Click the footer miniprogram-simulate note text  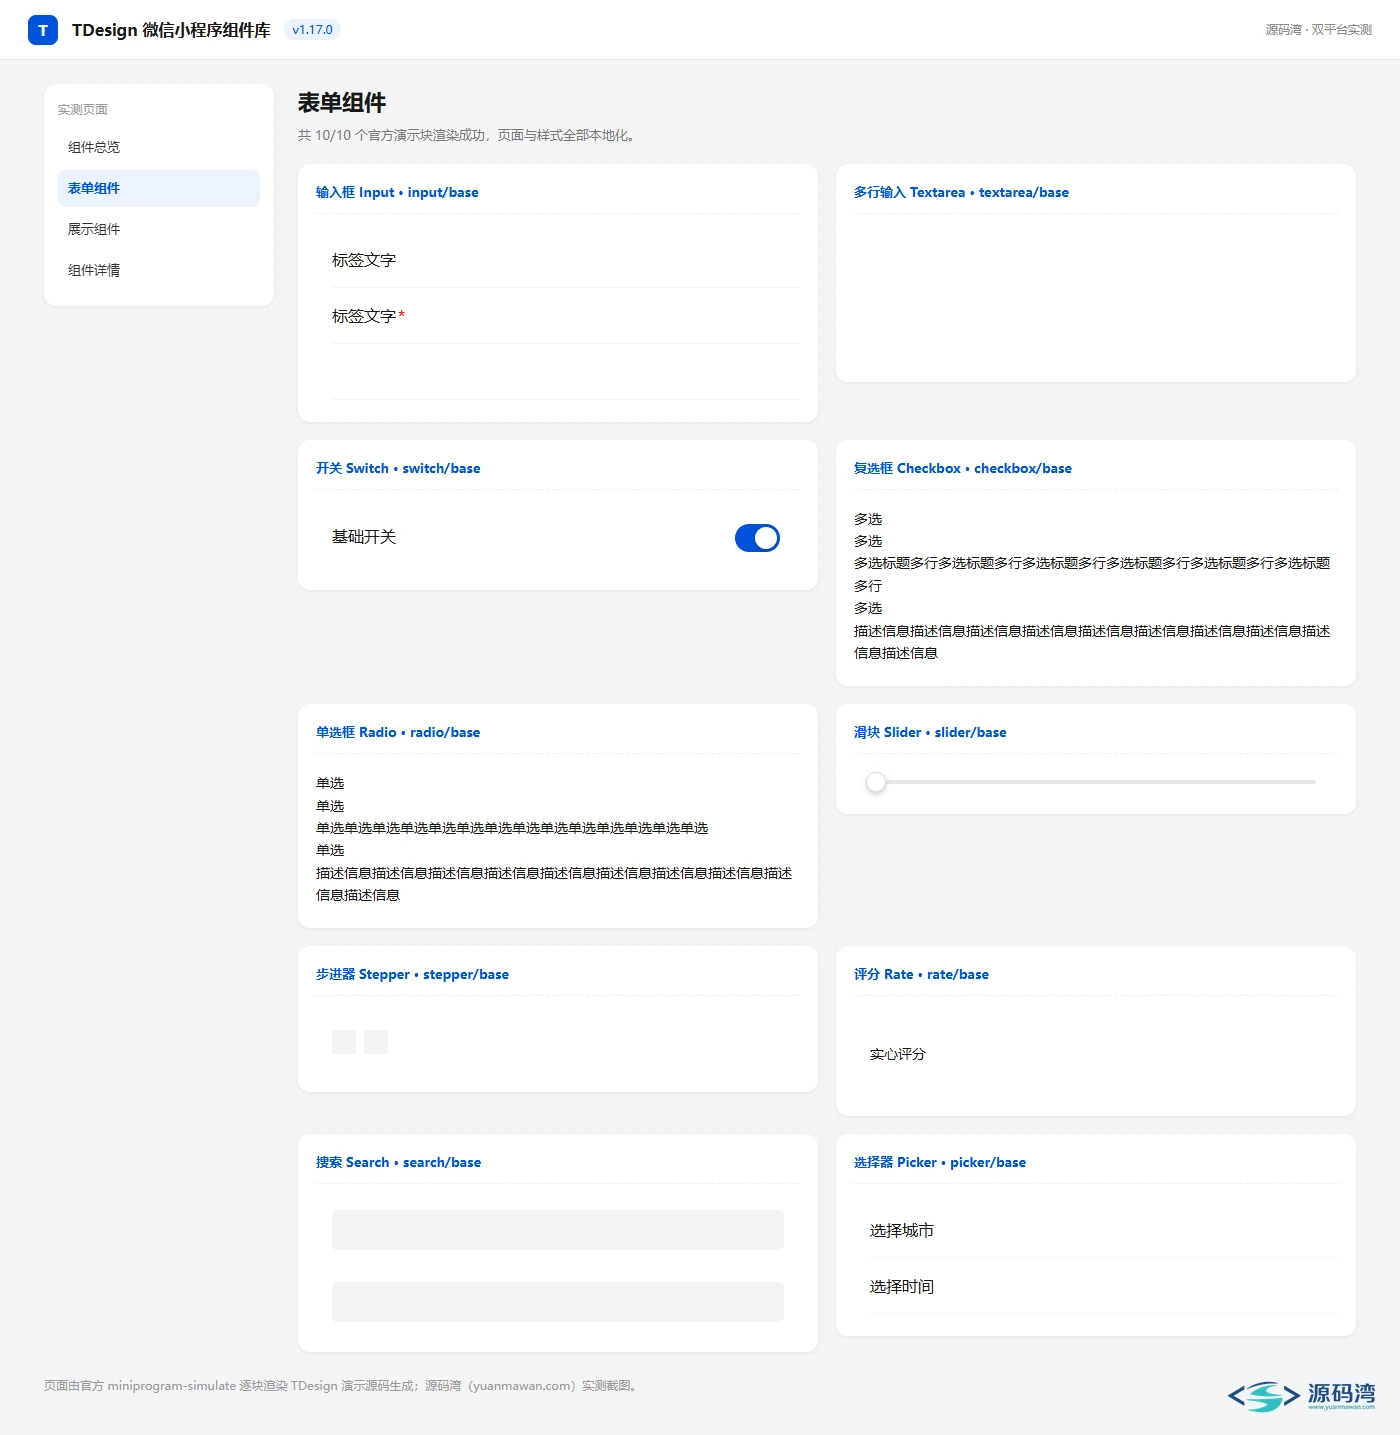[340, 1386]
